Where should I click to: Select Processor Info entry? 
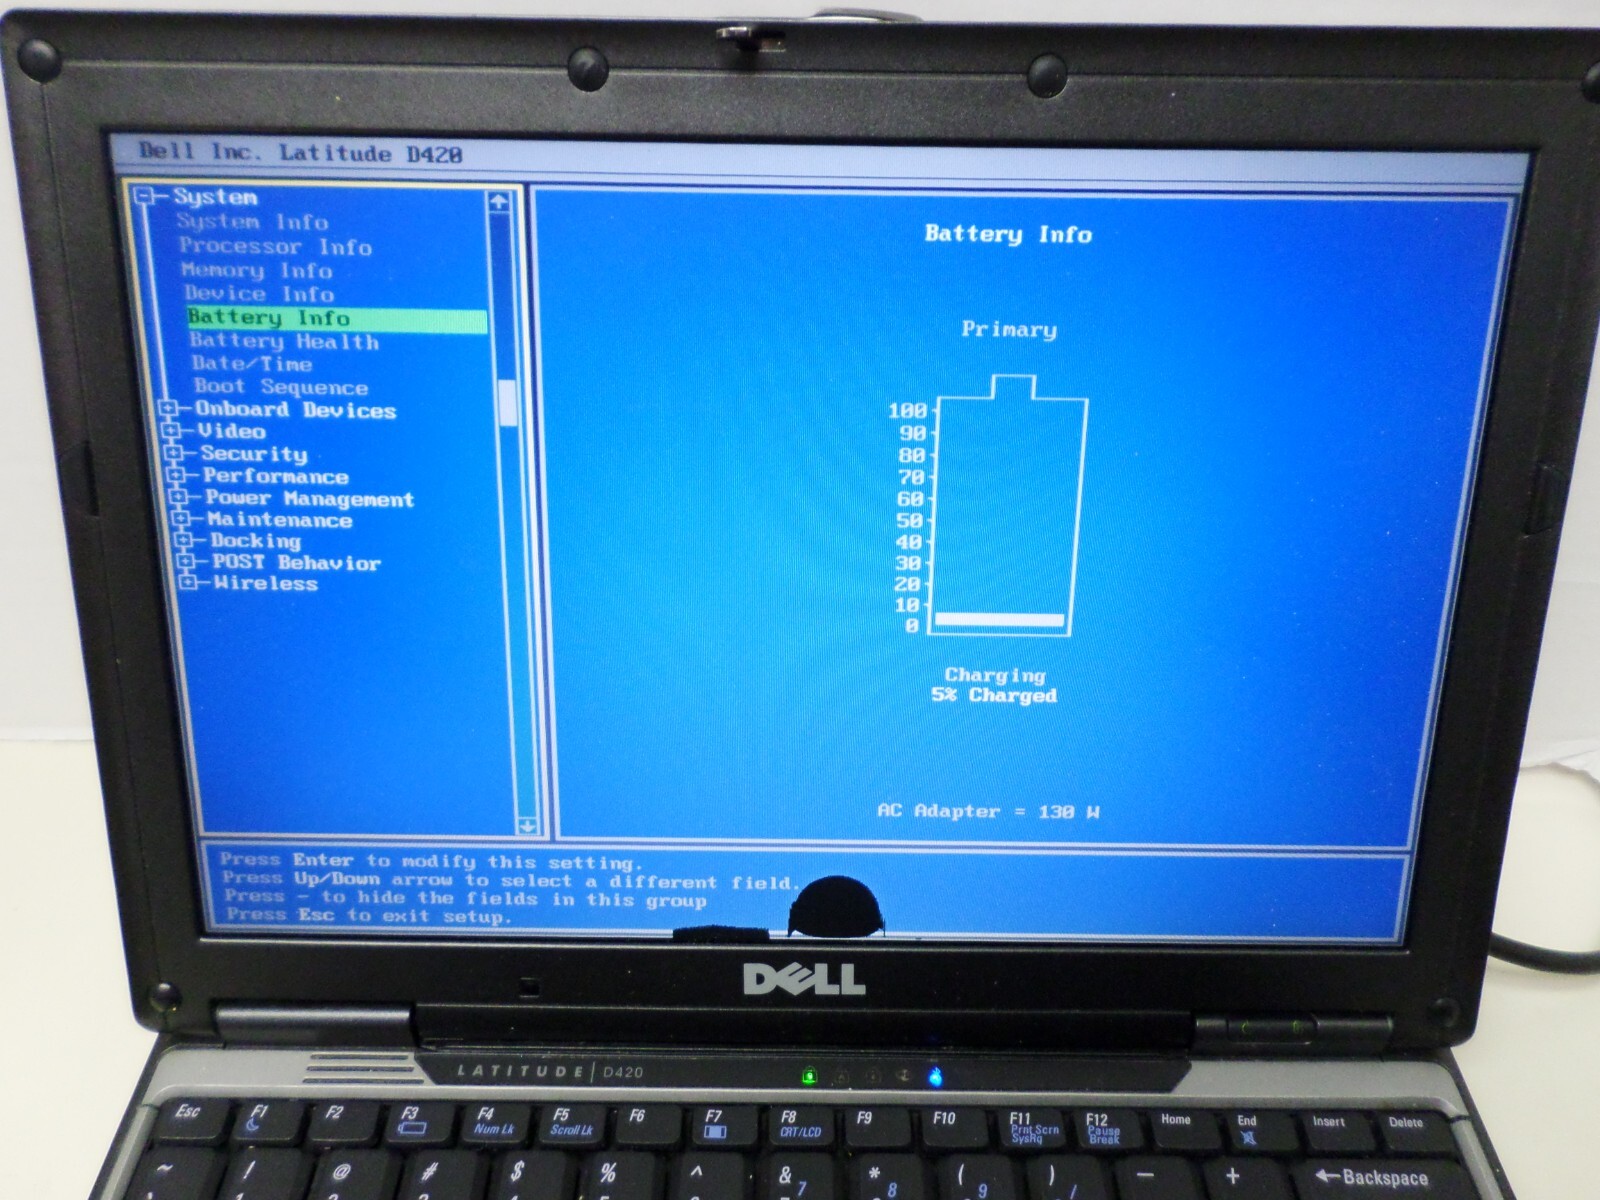pos(275,246)
